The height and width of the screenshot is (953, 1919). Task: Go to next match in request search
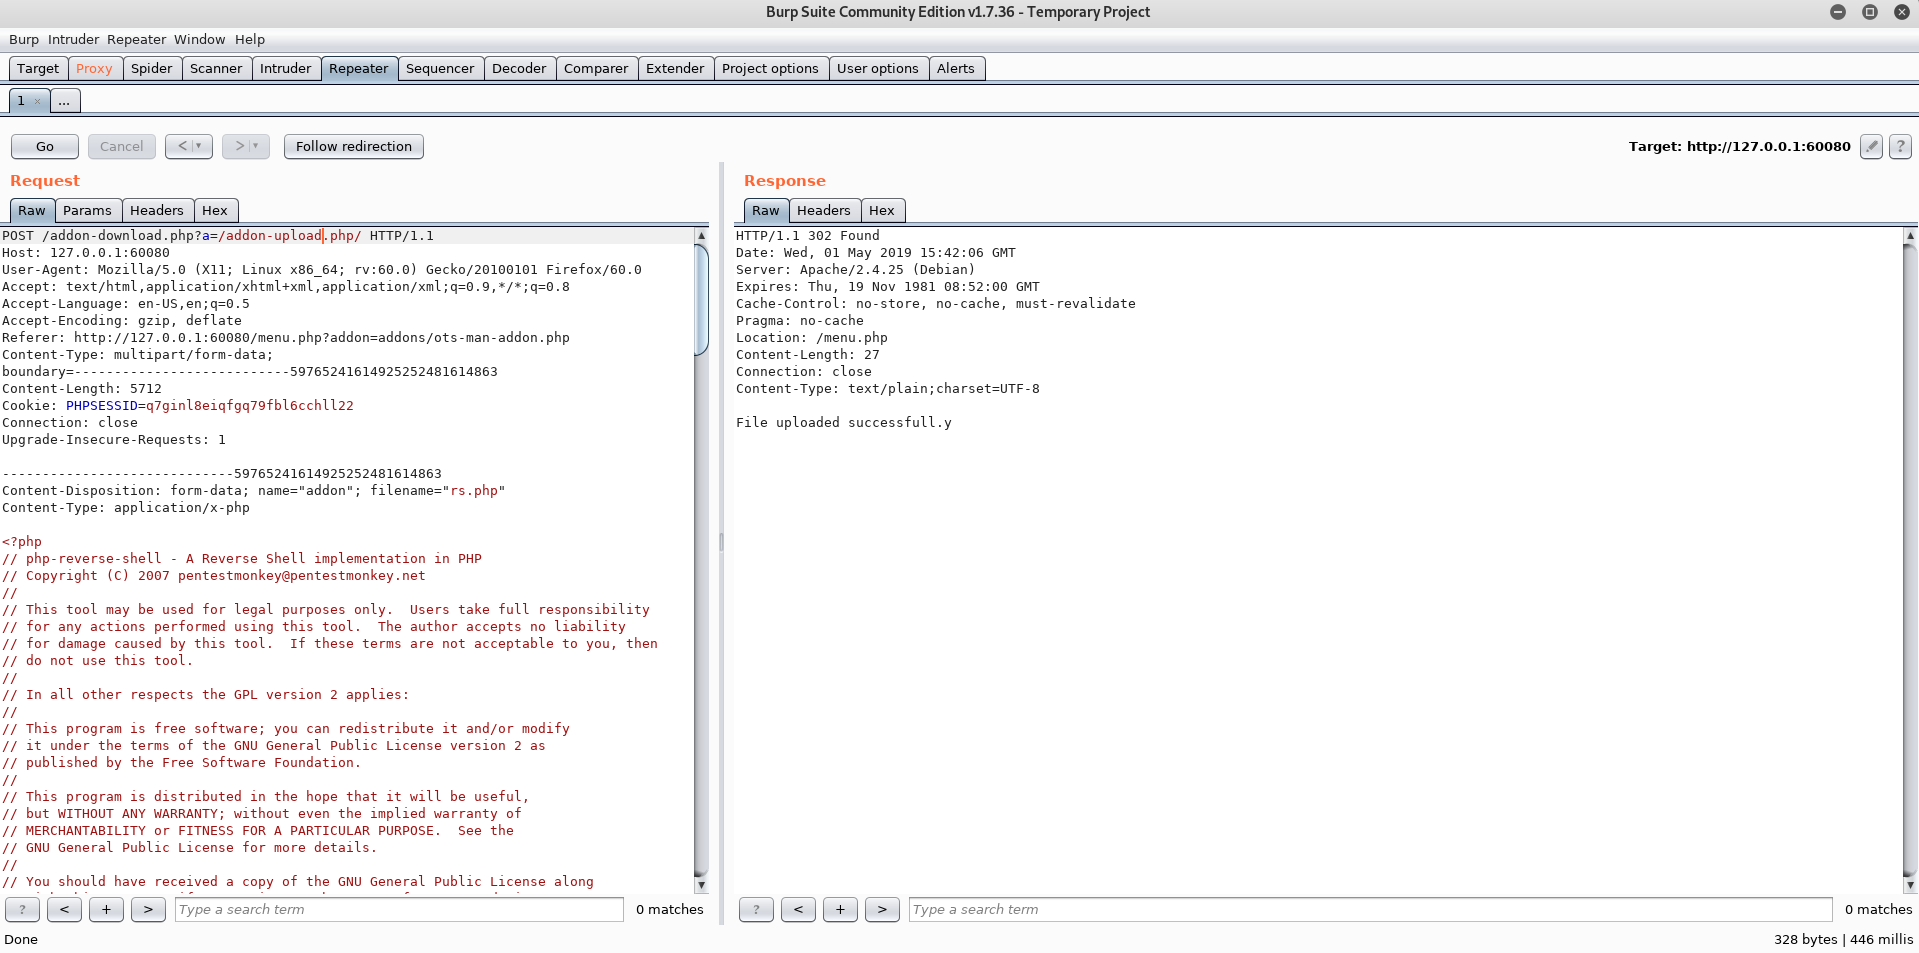point(148,909)
